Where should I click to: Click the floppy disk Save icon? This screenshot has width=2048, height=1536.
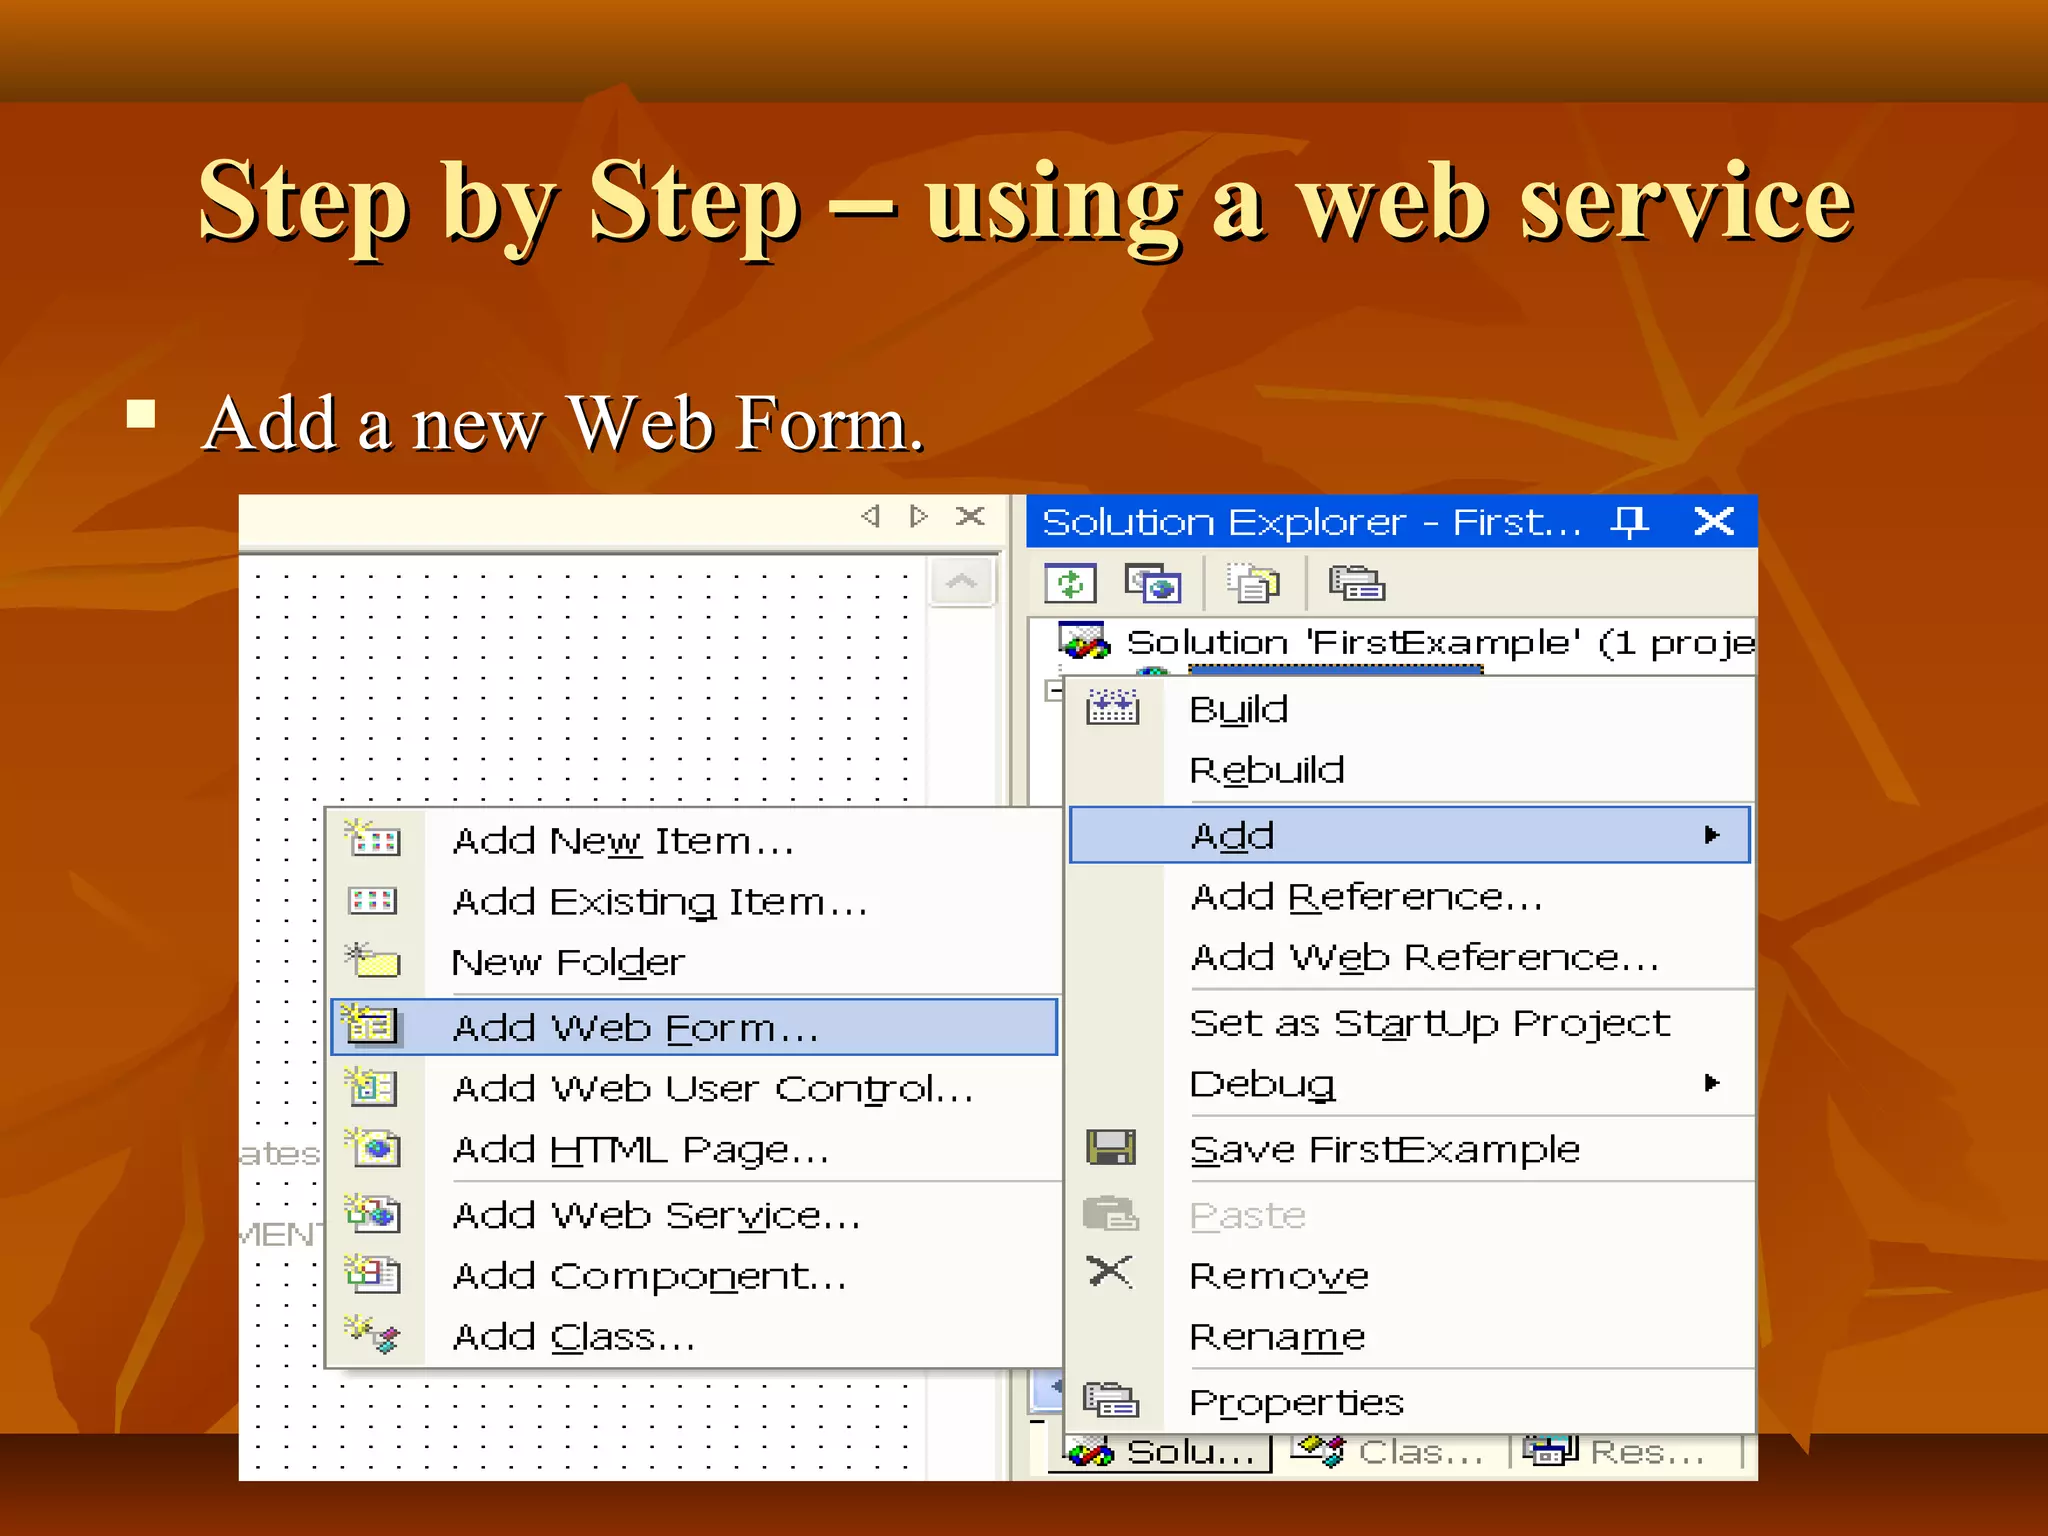[x=1111, y=1148]
